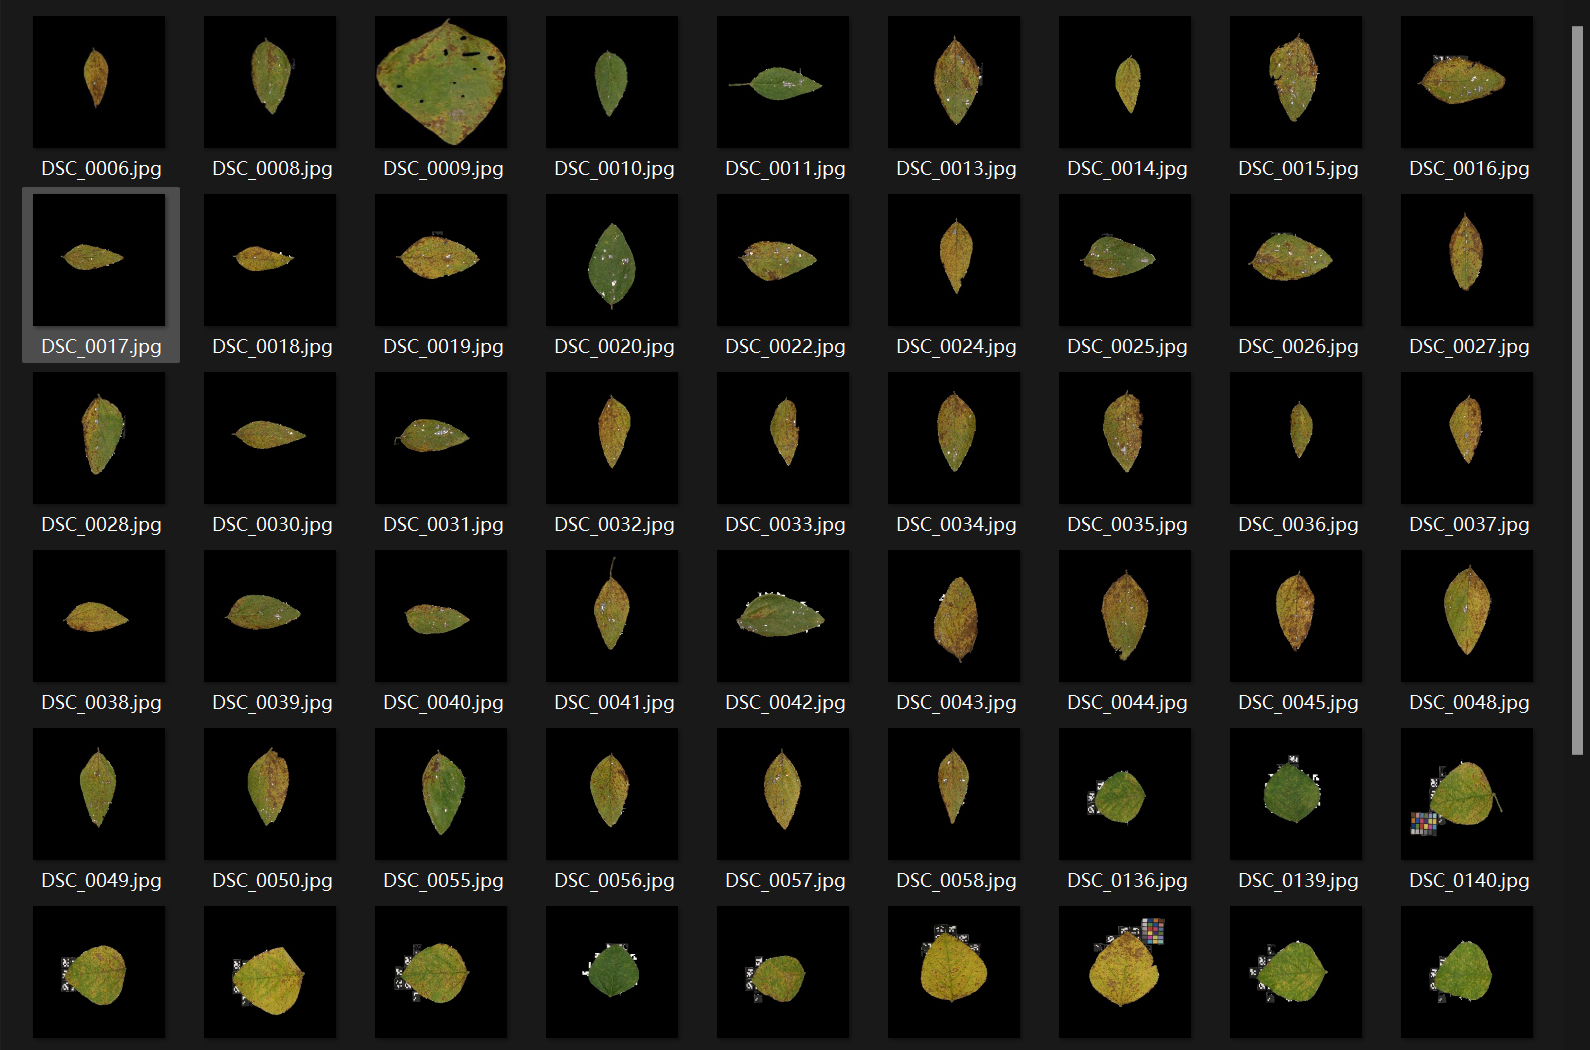This screenshot has width=1590, height=1050.
Task: Select the DSC_0038.jpg thumbnail
Action: coord(99,616)
